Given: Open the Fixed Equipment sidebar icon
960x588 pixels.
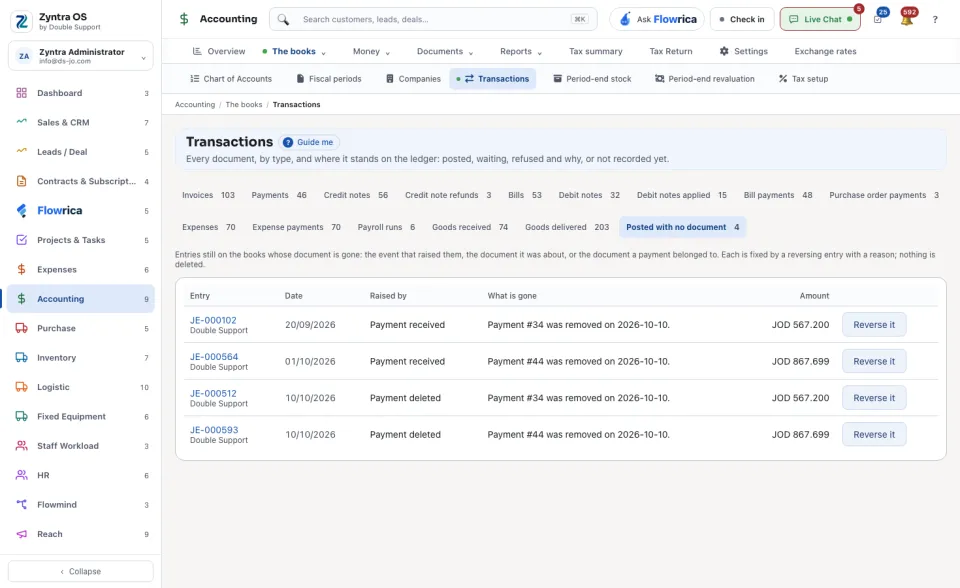Looking at the screenshot, I should (21, 416).
